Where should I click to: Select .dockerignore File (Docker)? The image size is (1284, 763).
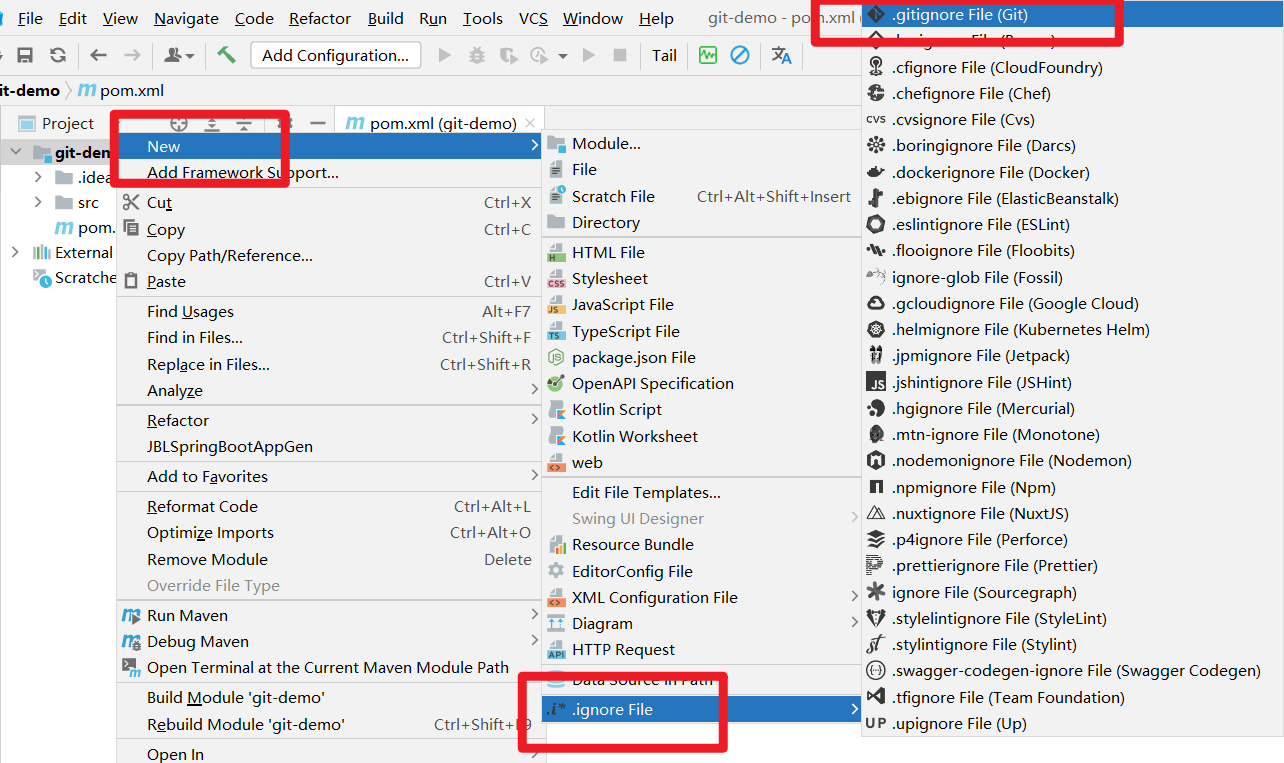[1071, 172]
